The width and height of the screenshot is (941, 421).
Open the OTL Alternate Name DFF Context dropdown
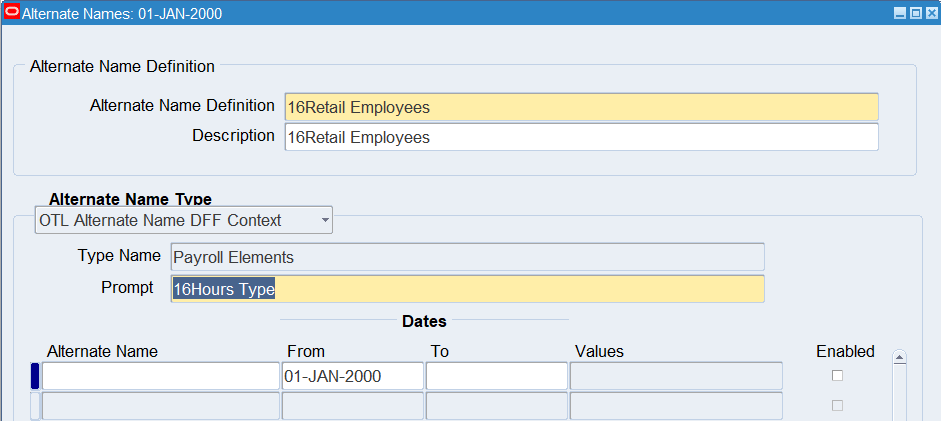[184, 220]
